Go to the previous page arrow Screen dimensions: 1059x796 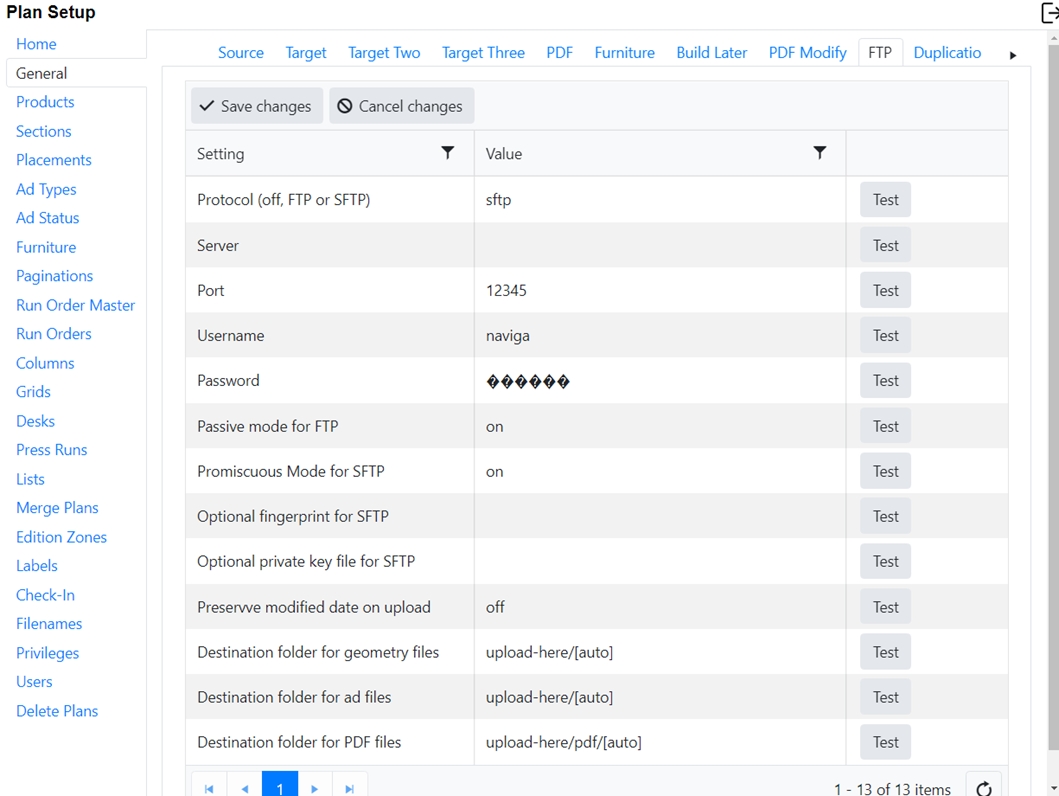[245, 788]
